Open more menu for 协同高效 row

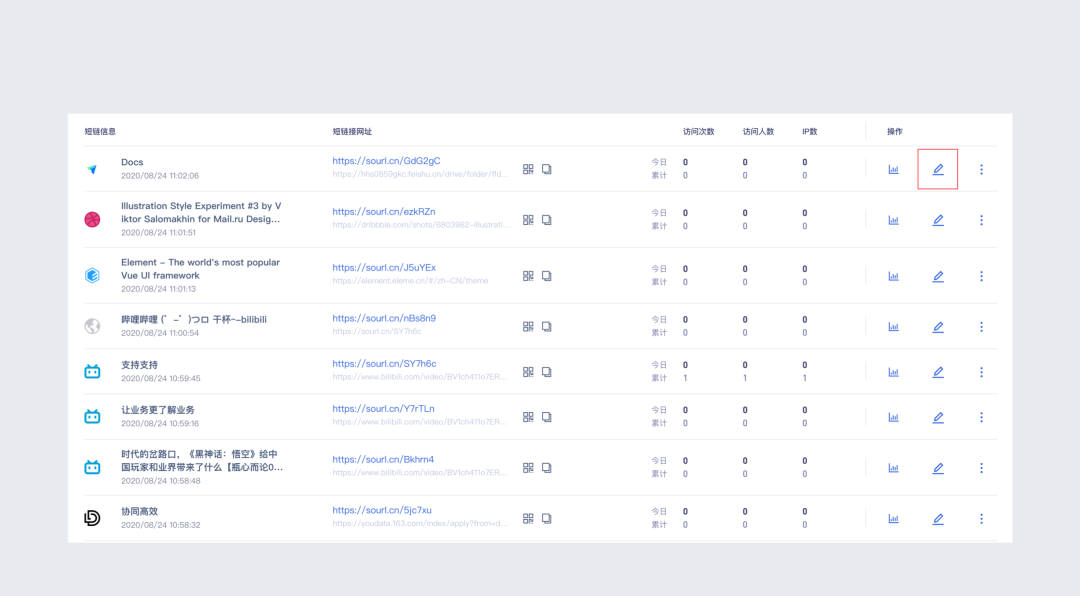tap(982, 519)
